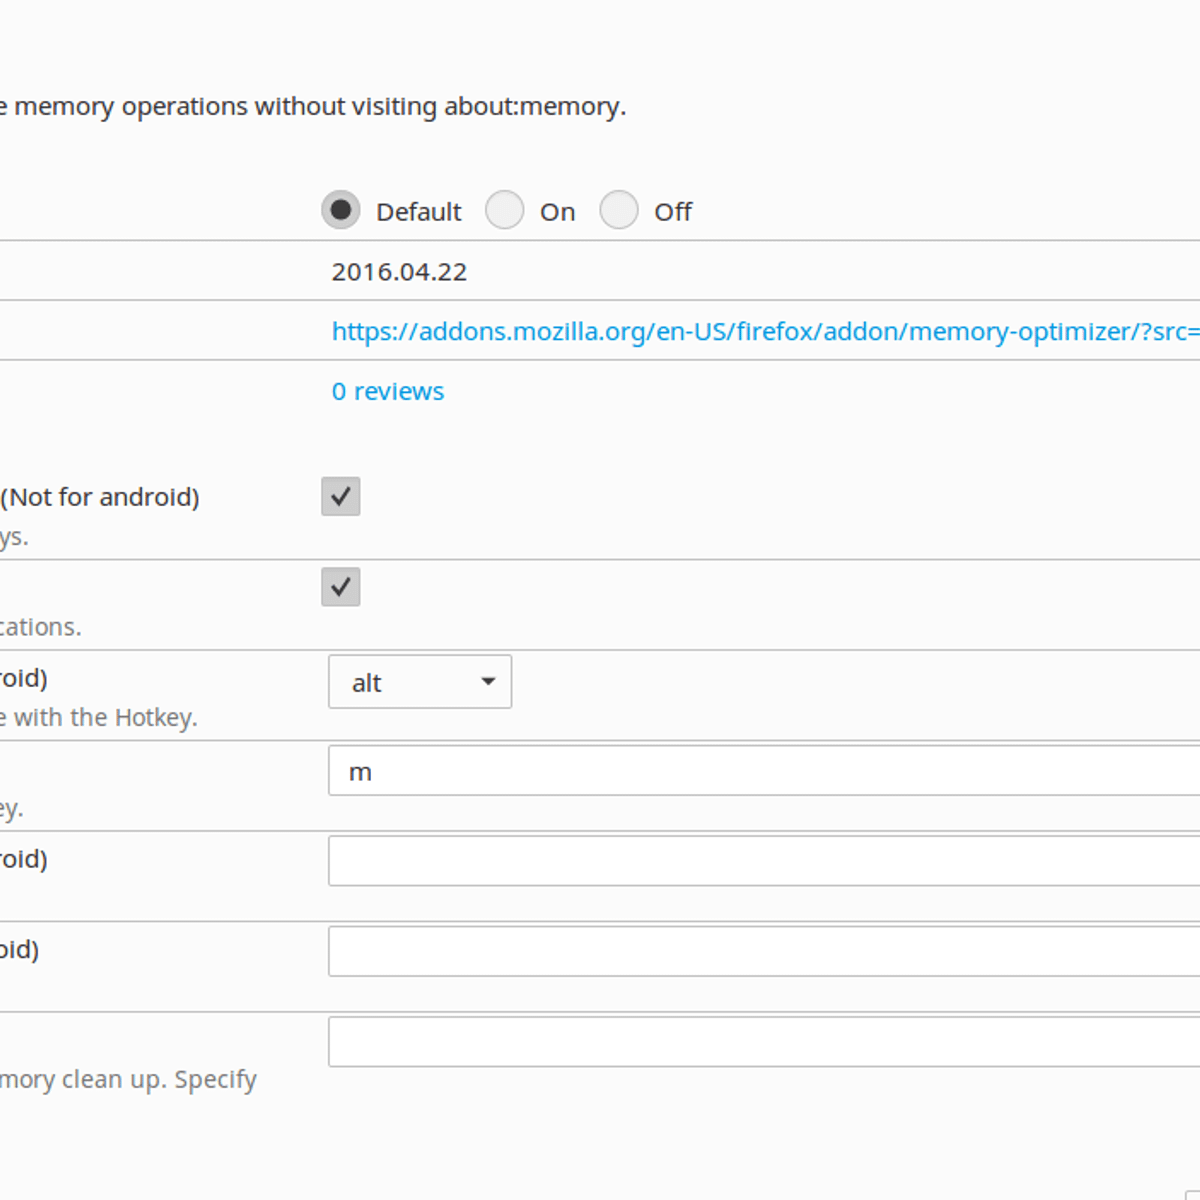Screen dimensions: 1200x1200
Task: Click the "with the Hotkey." description text
Action: pyautogui.click(x=100, y=718)
